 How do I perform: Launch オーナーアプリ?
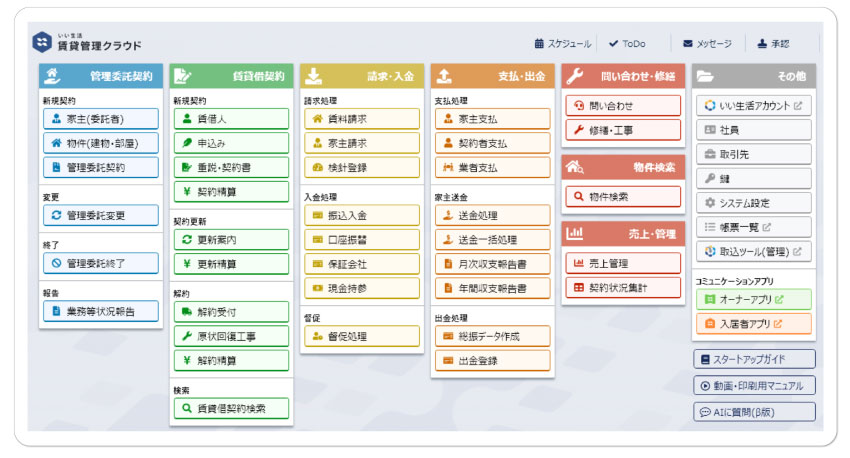754,299
